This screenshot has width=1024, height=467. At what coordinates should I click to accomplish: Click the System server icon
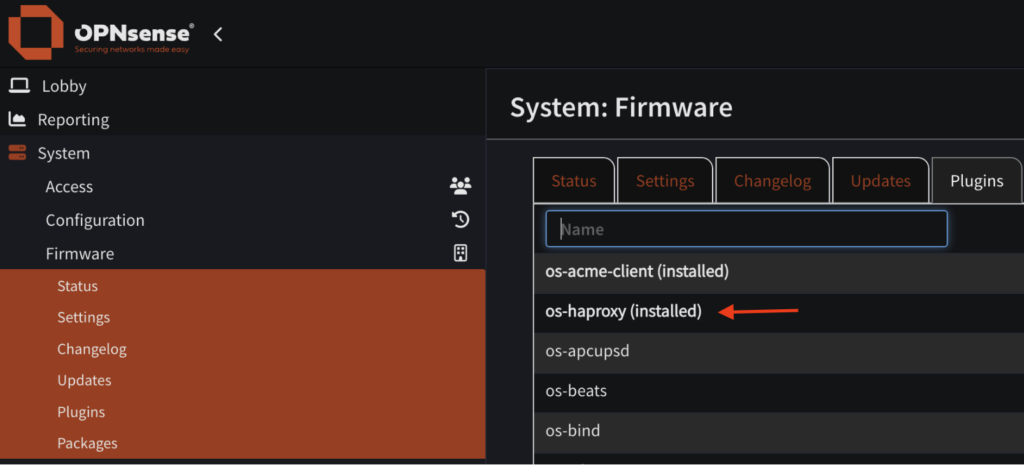coord(17,153)
